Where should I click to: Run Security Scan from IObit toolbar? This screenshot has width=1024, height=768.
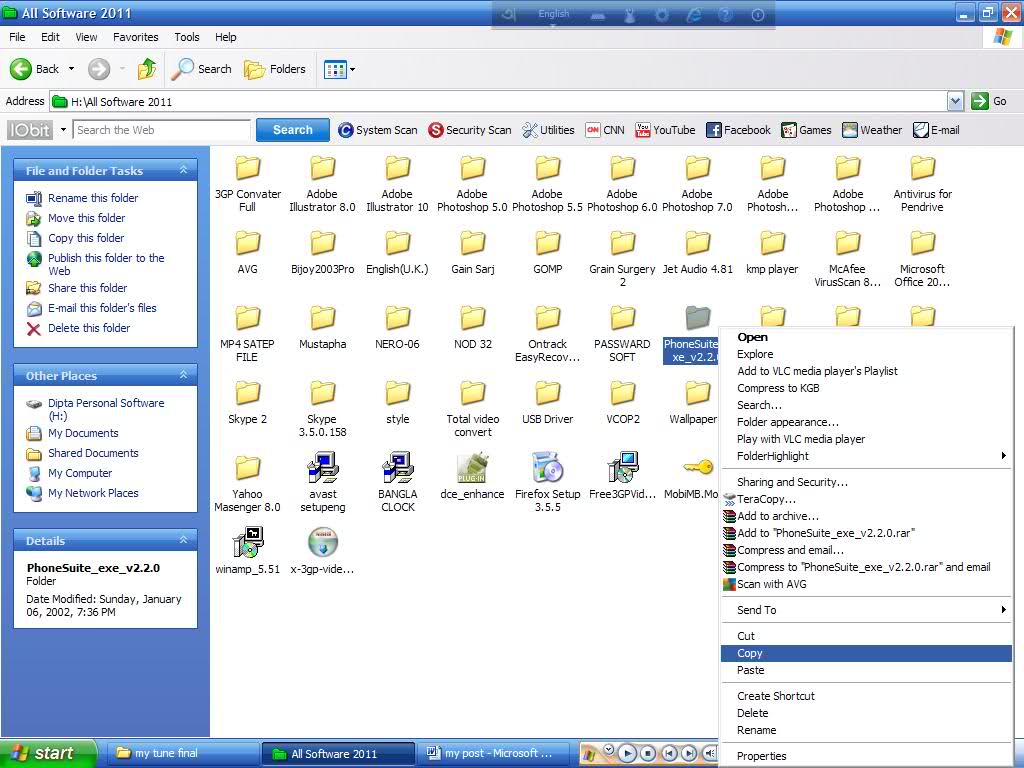coord(470,130)
